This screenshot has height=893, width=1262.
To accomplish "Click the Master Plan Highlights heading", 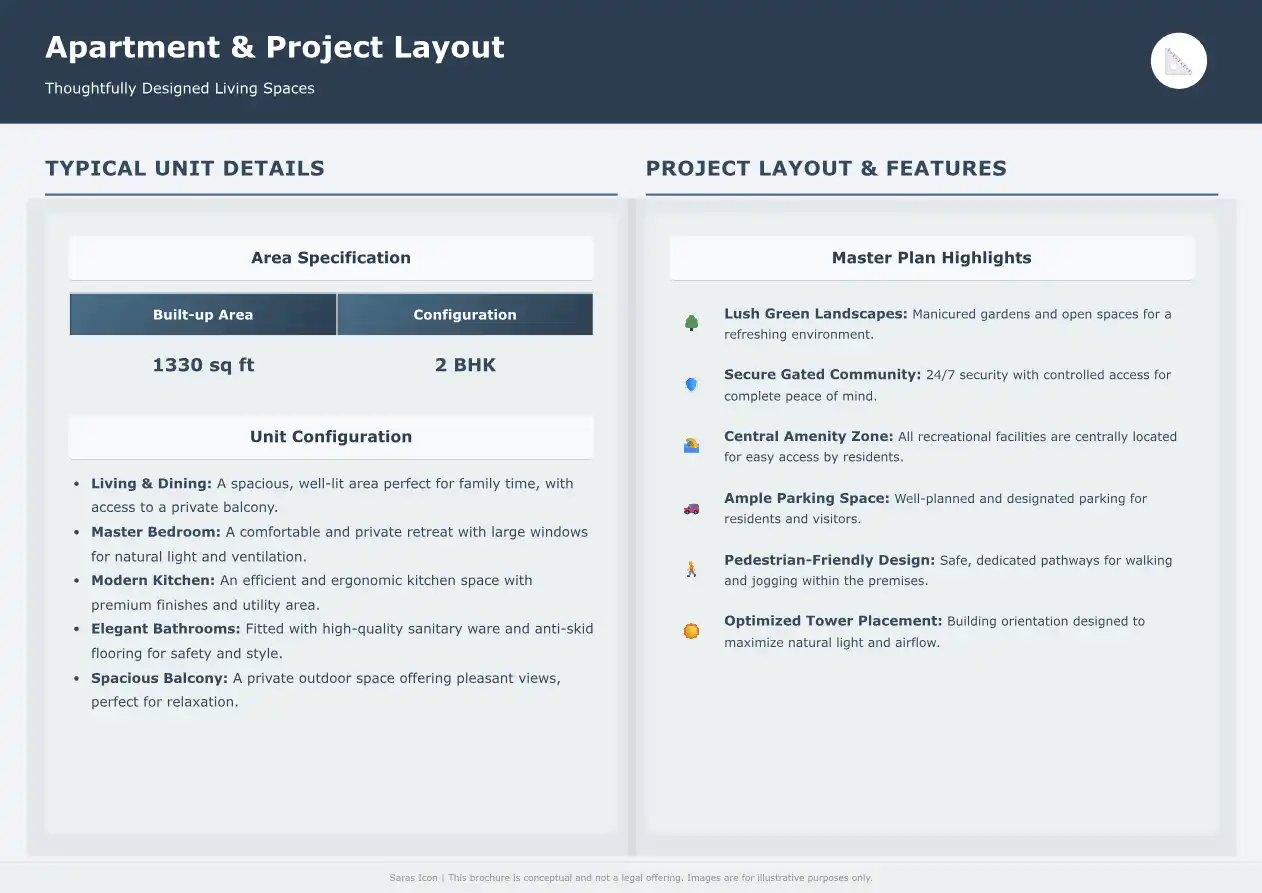I will (931, 258).
